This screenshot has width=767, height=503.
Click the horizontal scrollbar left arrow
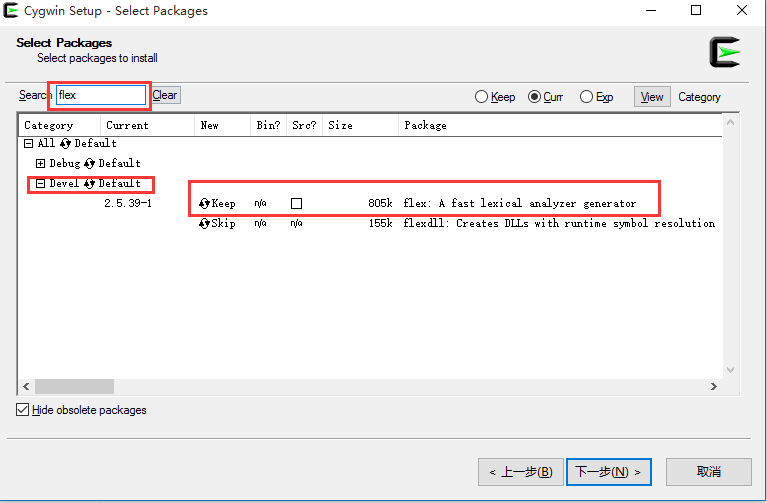tap(26, 387)
